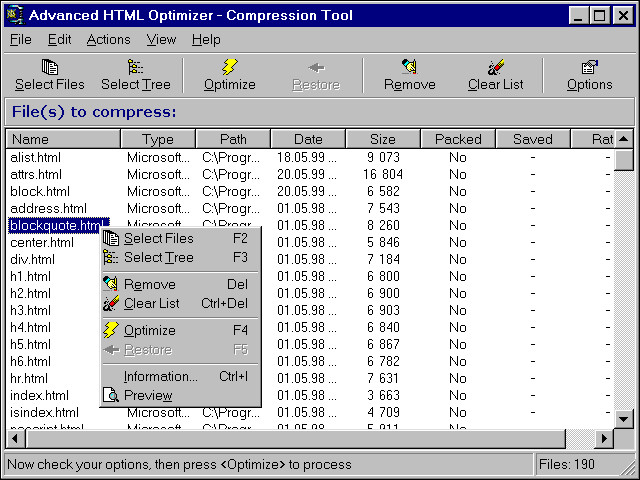Sort list by Path column header
The image size is (640, 480).
pos(233,139)
